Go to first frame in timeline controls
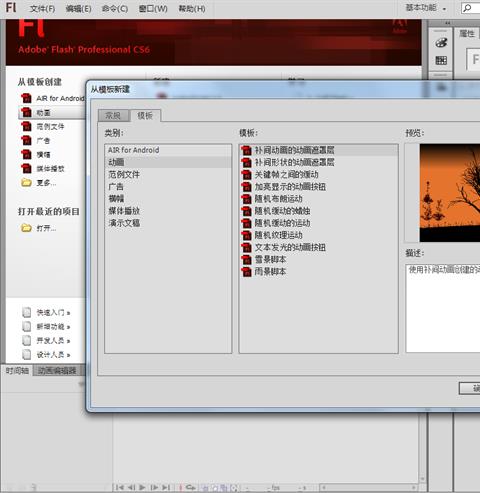480x493 pixels. point(120,487)
